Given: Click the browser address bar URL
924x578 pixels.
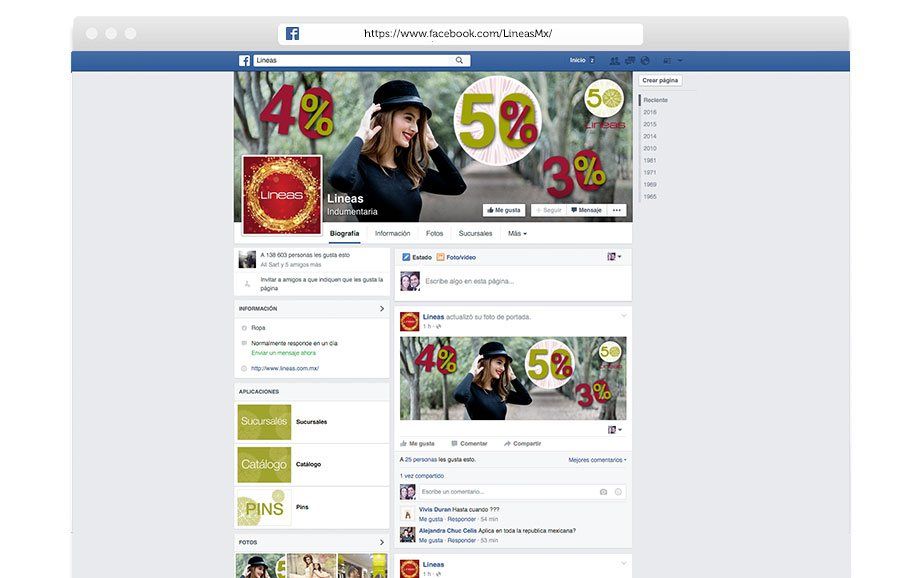Looking at the screenshot, I should [458, 34].
